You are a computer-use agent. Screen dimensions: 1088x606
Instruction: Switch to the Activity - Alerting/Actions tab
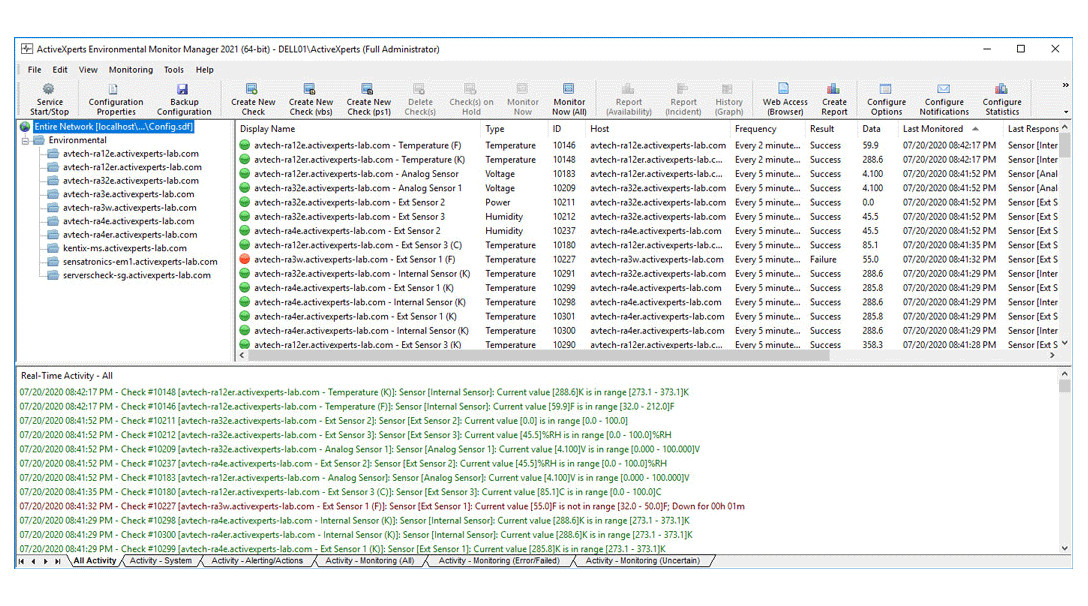(257, 561)
